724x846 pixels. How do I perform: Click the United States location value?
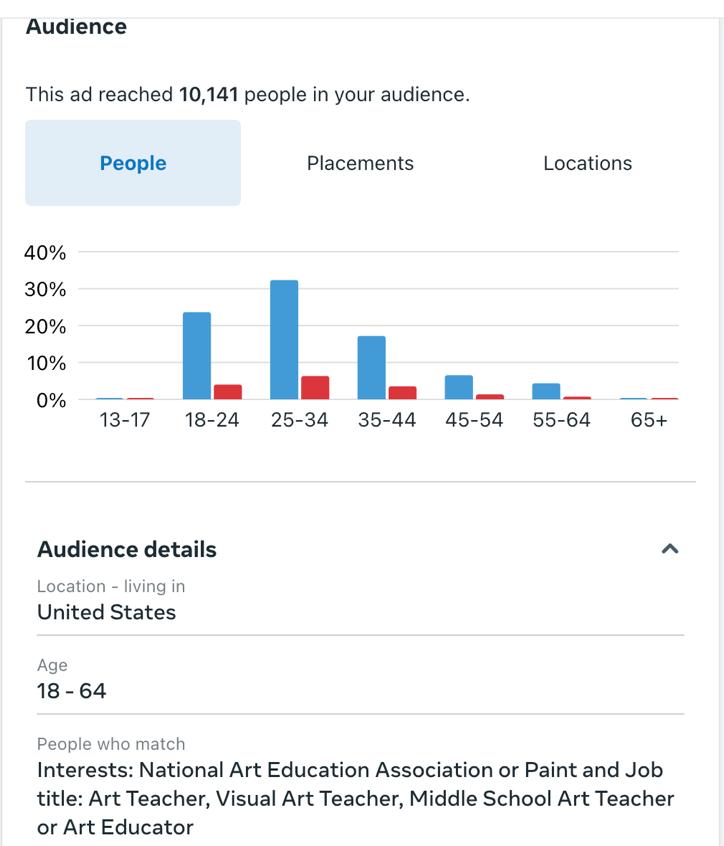(x=106, y=612)
